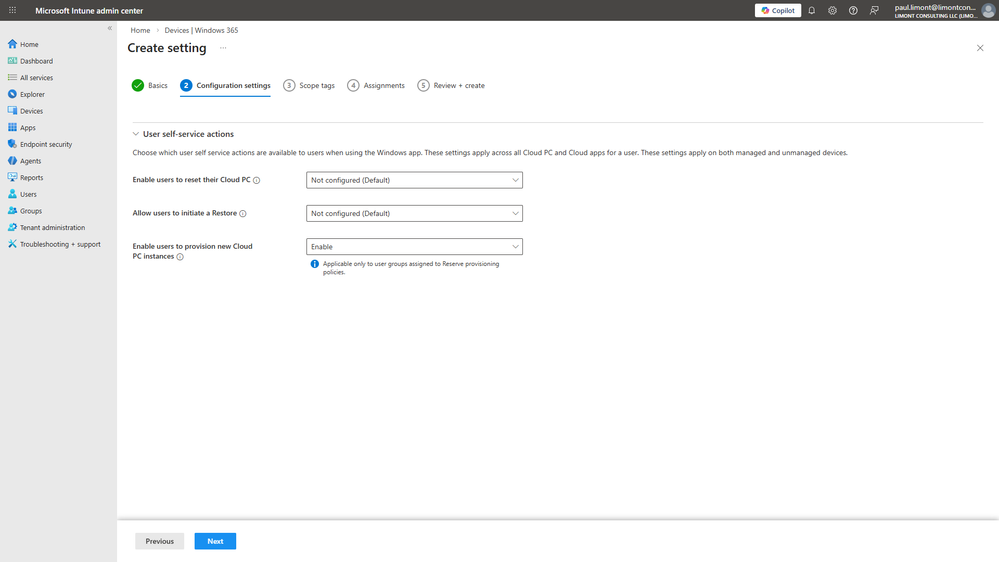Click info icon next to reset Cloud PC
The height and width of the screenshot is (562, 999).
point(257,180)
